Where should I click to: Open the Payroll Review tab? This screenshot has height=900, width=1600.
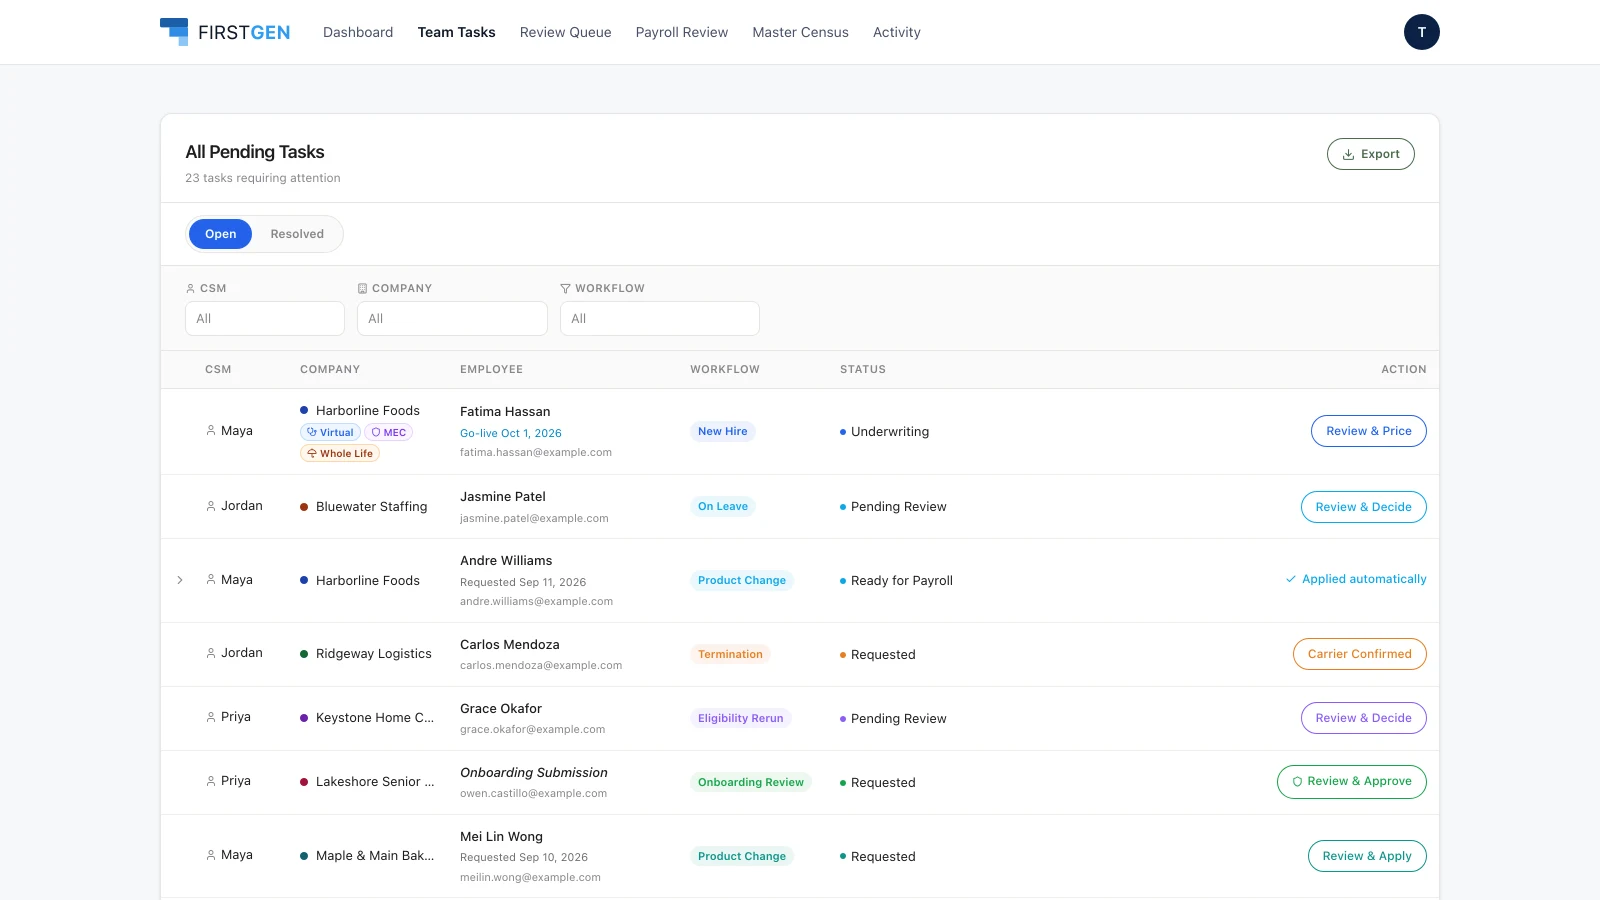click(682, 32)
